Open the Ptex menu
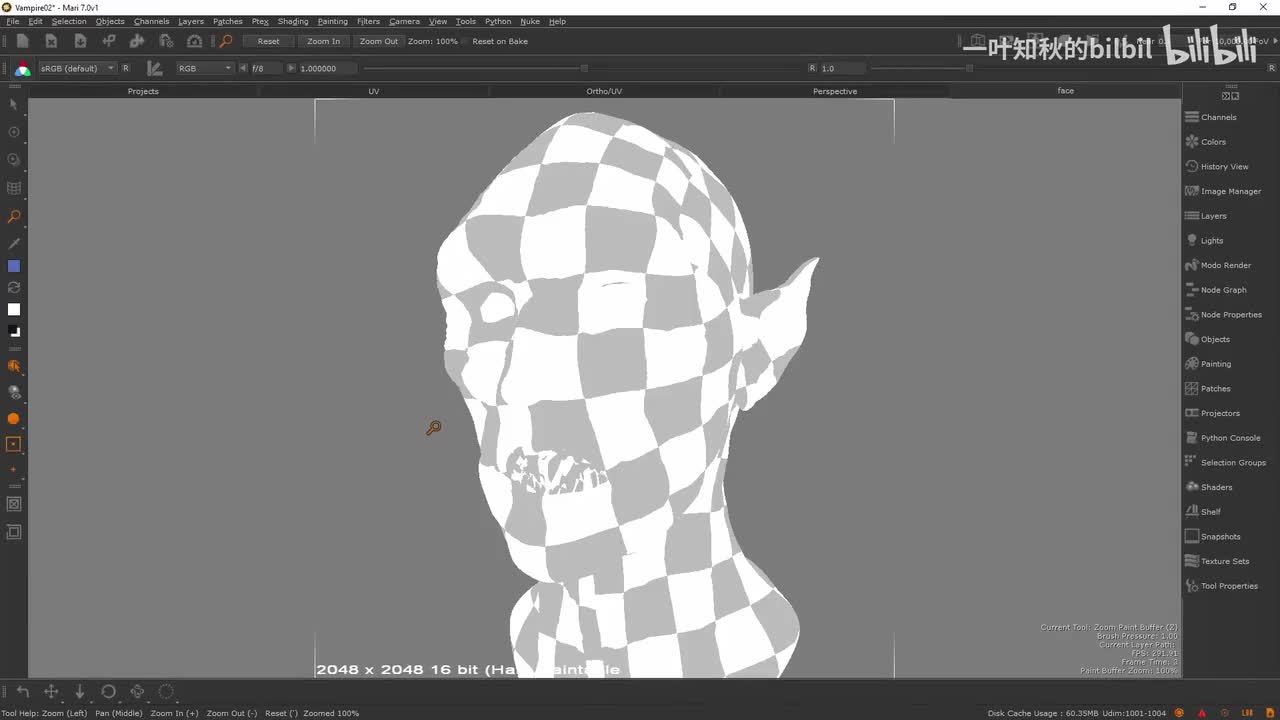 coord(260,21)
